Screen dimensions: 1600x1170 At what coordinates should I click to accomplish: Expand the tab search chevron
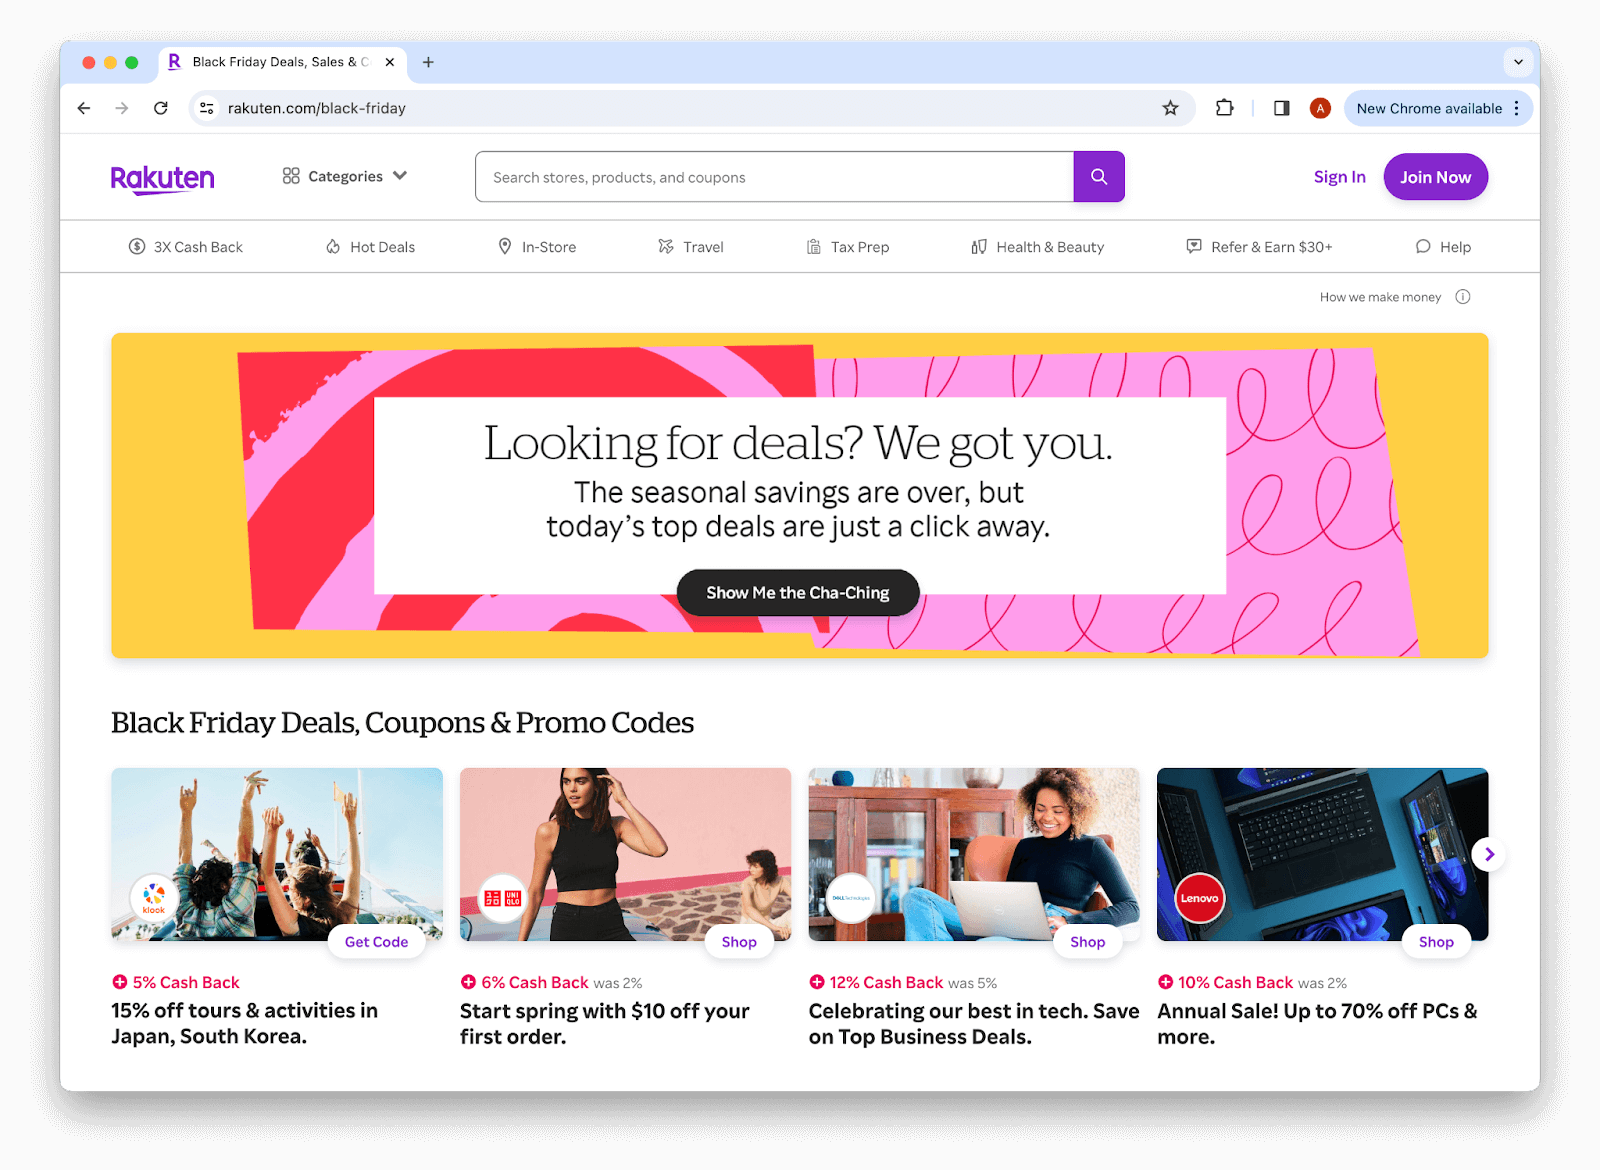click(x=1518, y=62)
